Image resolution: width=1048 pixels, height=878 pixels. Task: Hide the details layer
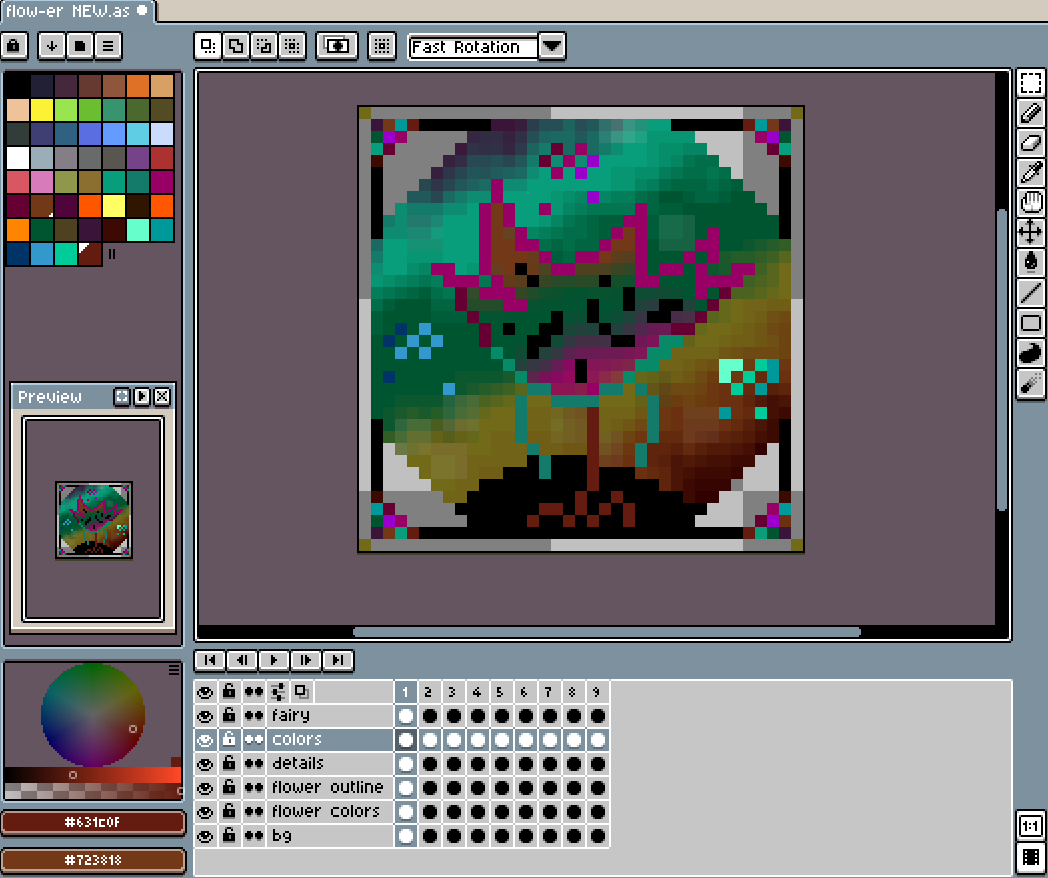click(205, 764)
